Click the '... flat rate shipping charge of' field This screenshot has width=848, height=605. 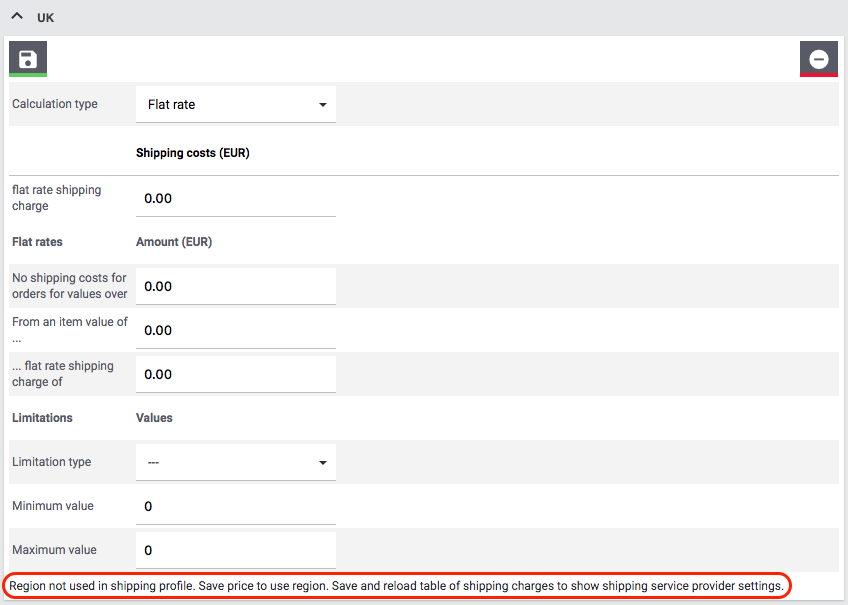point(235,374)
